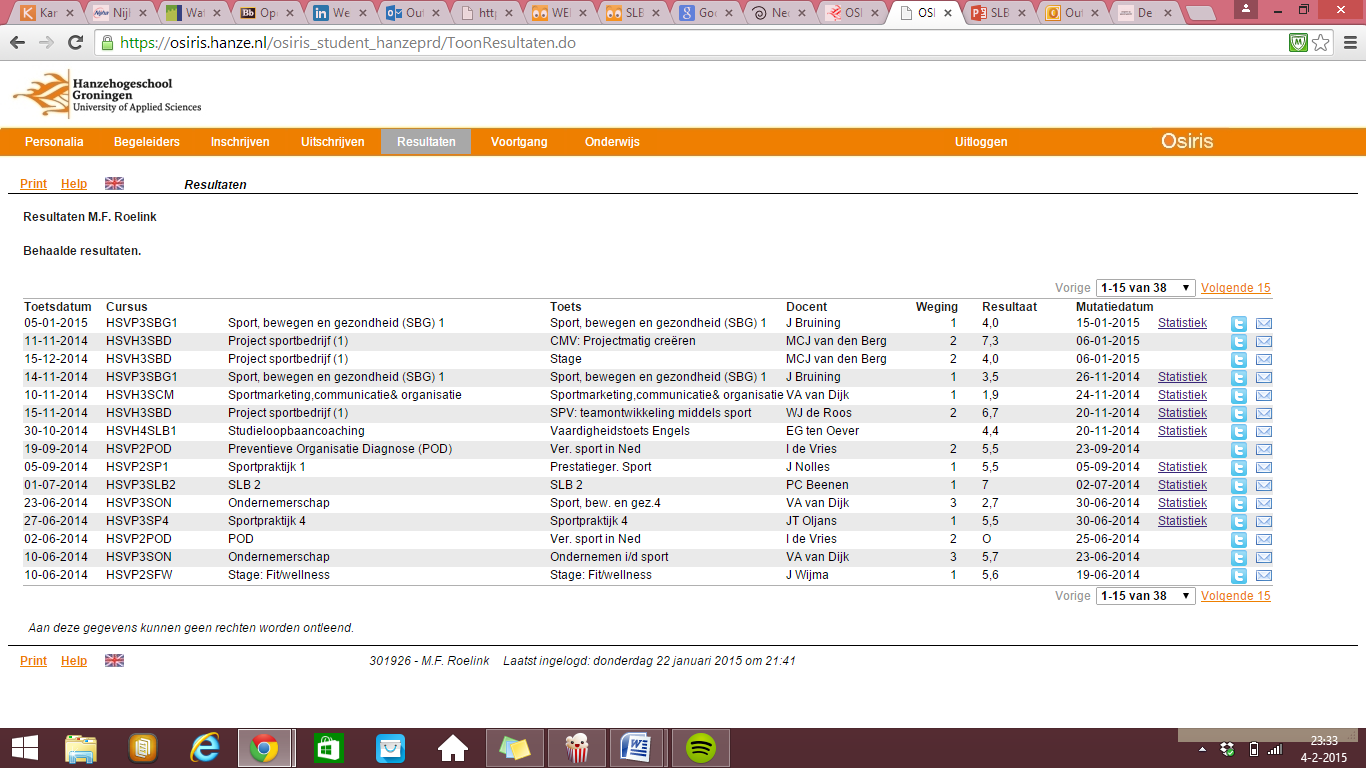Click Twitter icon for Stage: Fit/wellness row
This screenshot has width=1366, height=768.
[x=1239, y=575]
